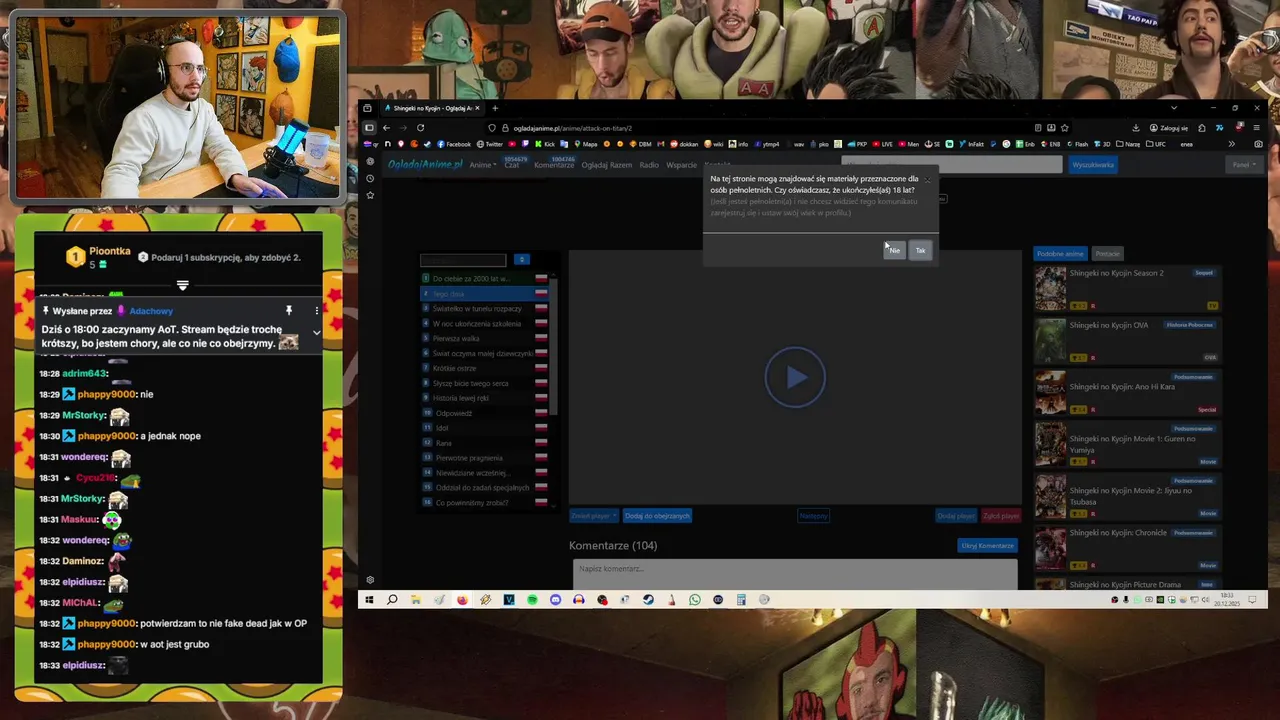The image size is (1280, 720).
Task: Open WhatsApp from the taskbar
Action: [x=695, y=600]
